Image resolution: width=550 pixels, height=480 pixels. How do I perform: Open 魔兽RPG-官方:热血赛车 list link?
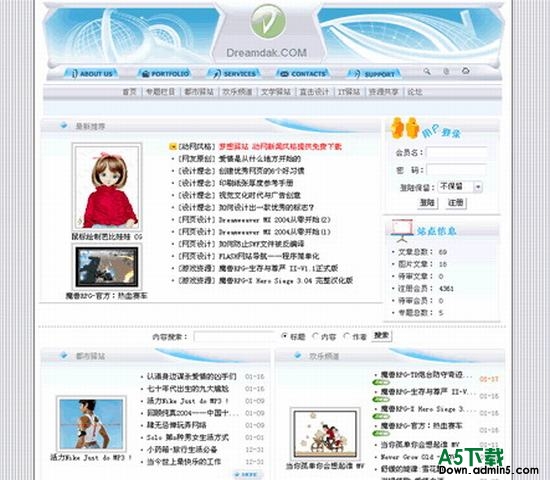click(x=422, y=426)
